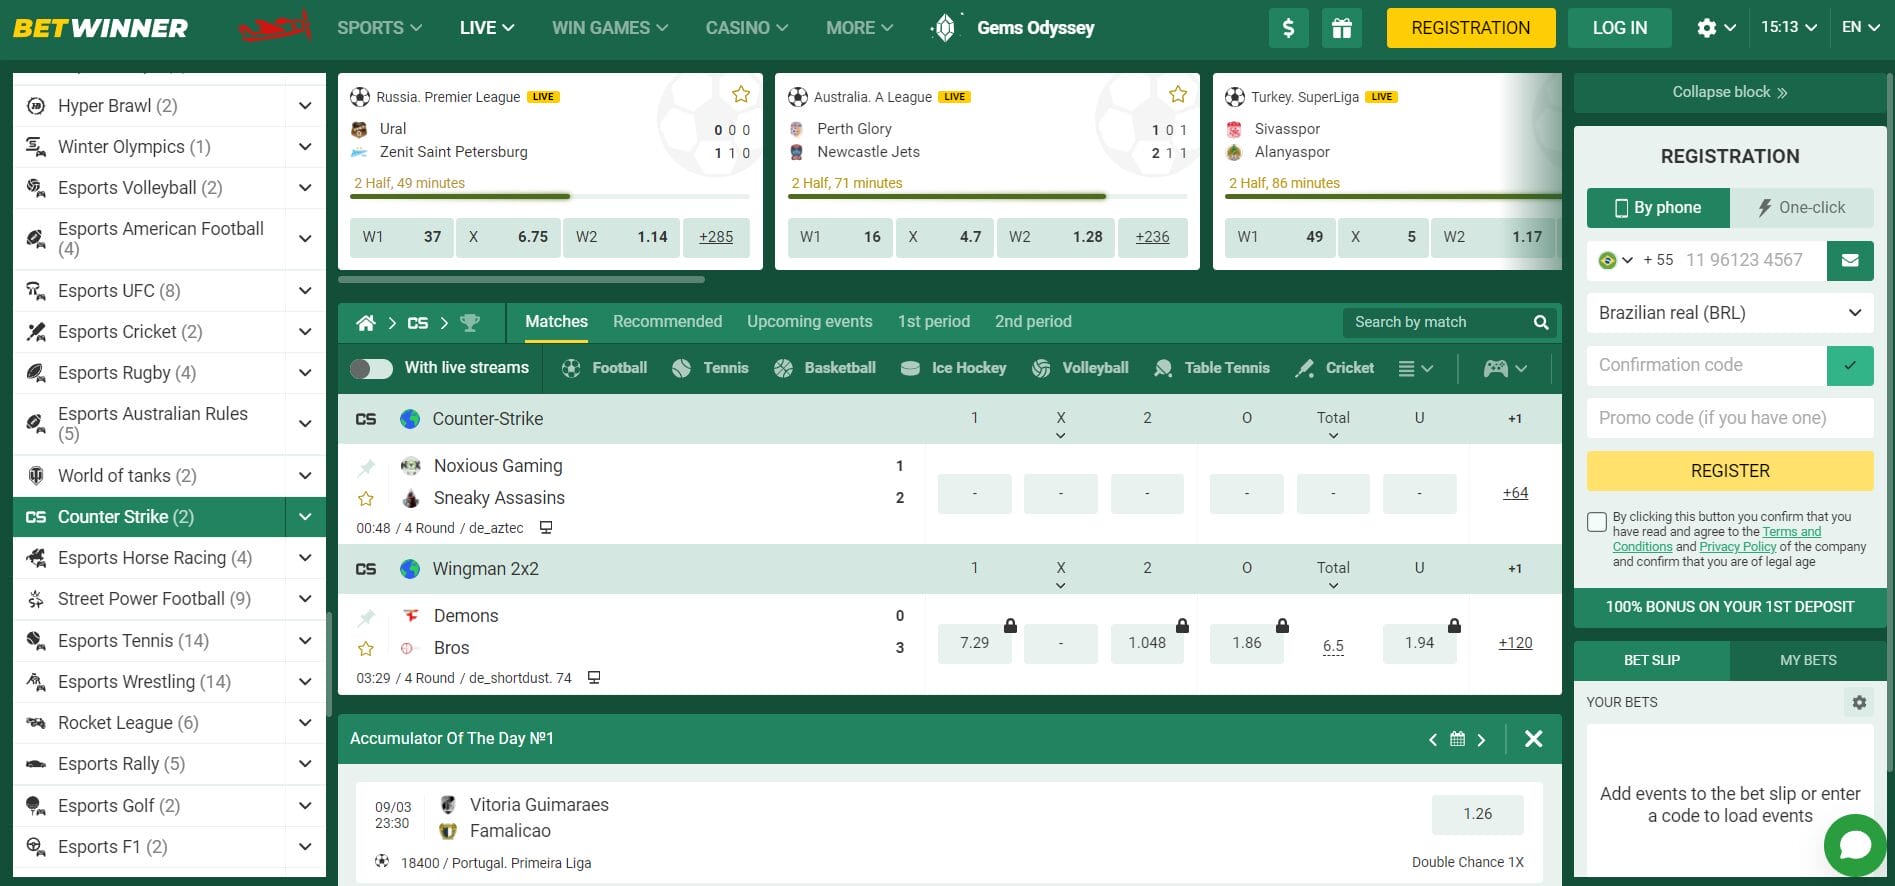This screenshot has width=1895, height=886.
Task: Select the Football sport filter
Action: click(604, 368)
